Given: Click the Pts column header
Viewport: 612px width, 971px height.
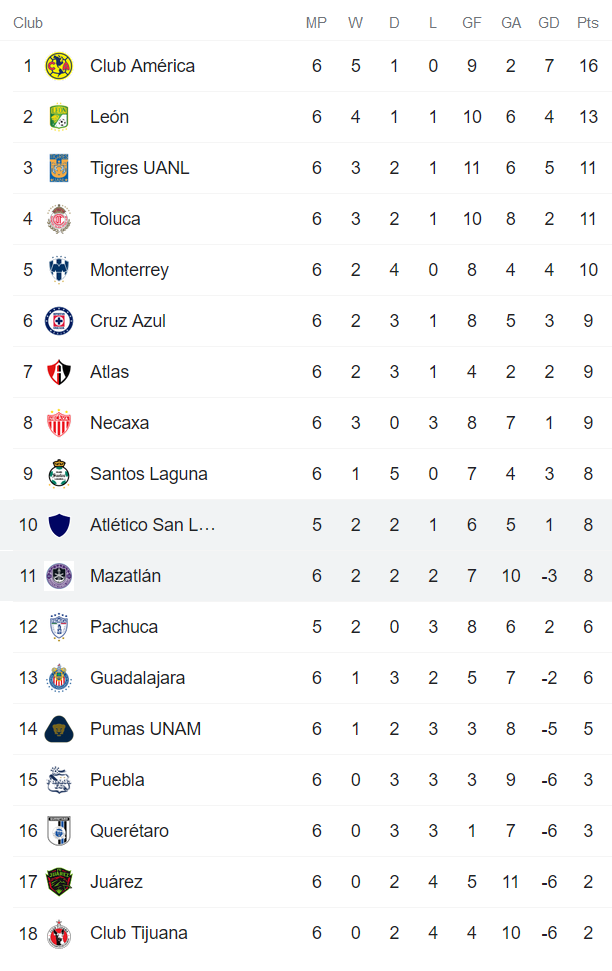Looking at the screenshot, I should coord(588,22).
